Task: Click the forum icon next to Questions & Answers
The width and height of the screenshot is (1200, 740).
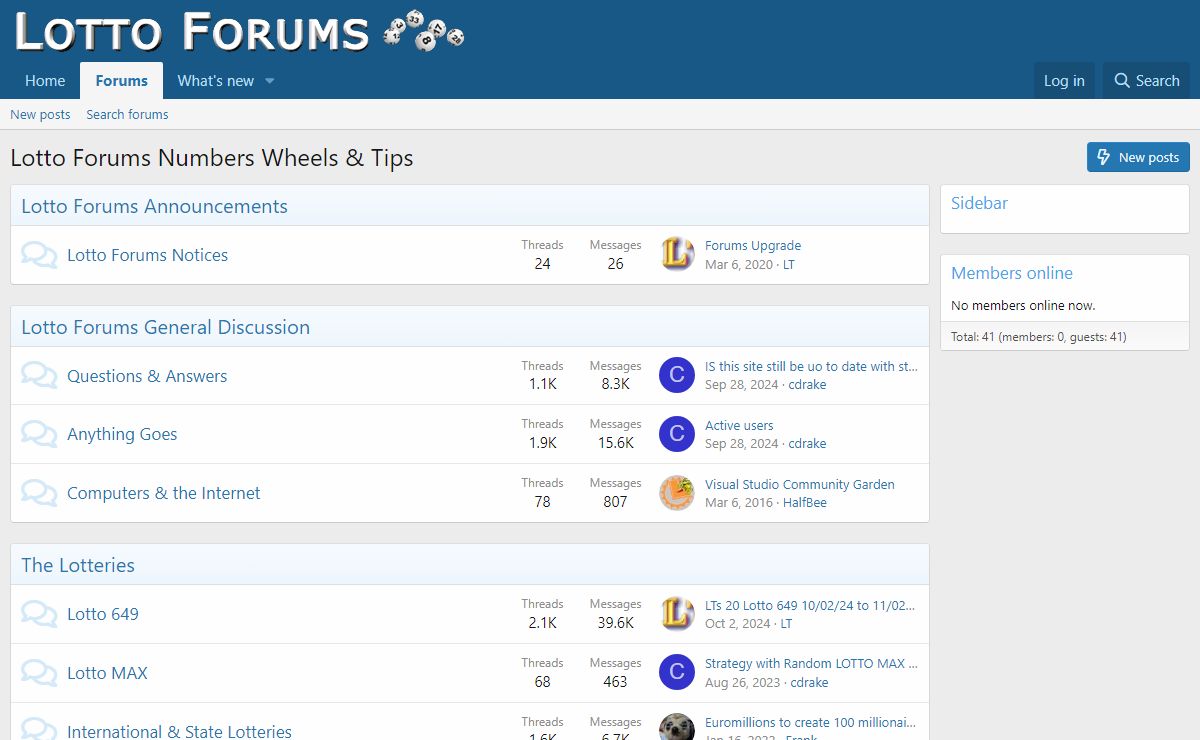Action: [x=39, y=376]
